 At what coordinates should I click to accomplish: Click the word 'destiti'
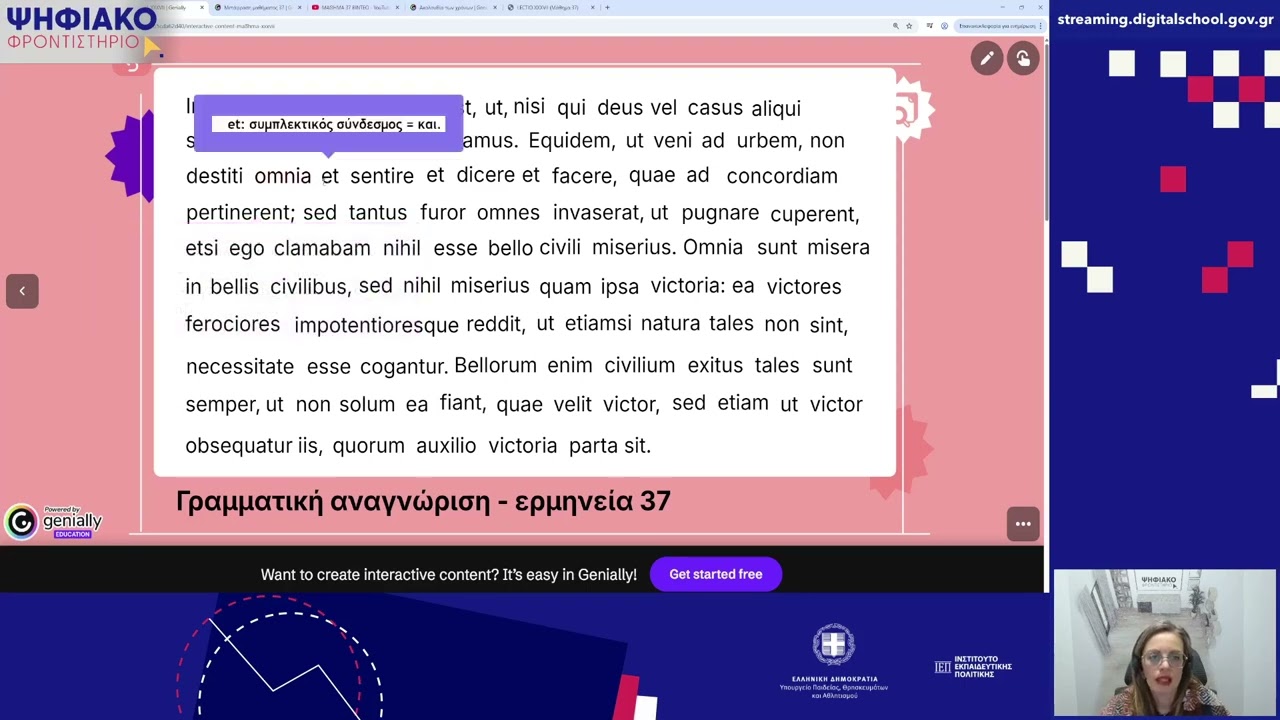click(x=214, y=176)
